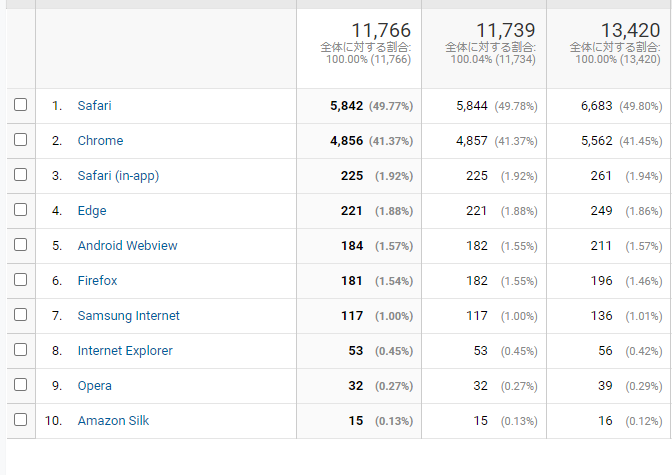Click the total value 13,420
672x475 pixels.
pyautogui.click(x=630, y=30)
